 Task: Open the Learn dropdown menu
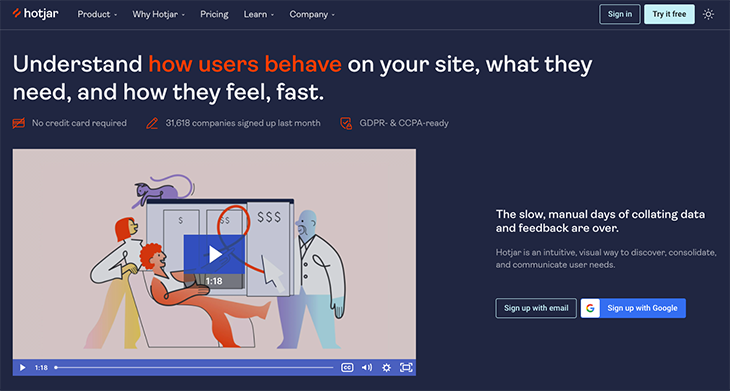pyautogui.click(x=259, y=14)
